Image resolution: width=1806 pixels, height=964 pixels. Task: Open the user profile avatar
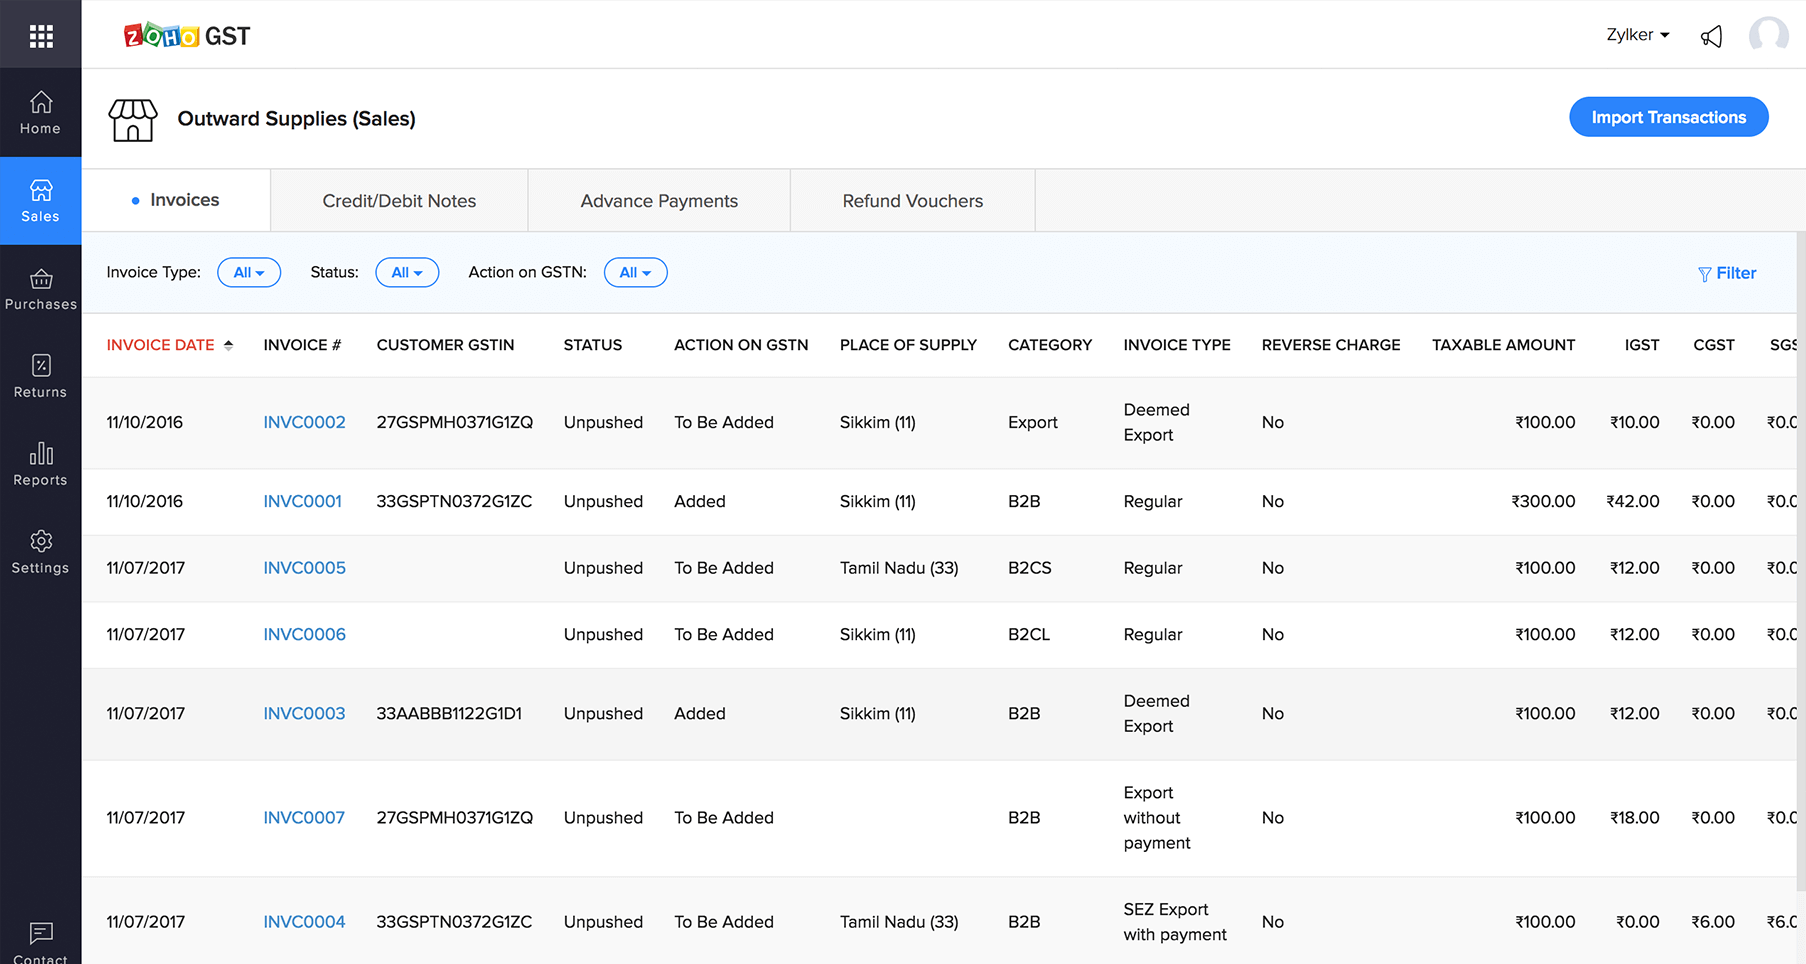tap(1767, 35)
